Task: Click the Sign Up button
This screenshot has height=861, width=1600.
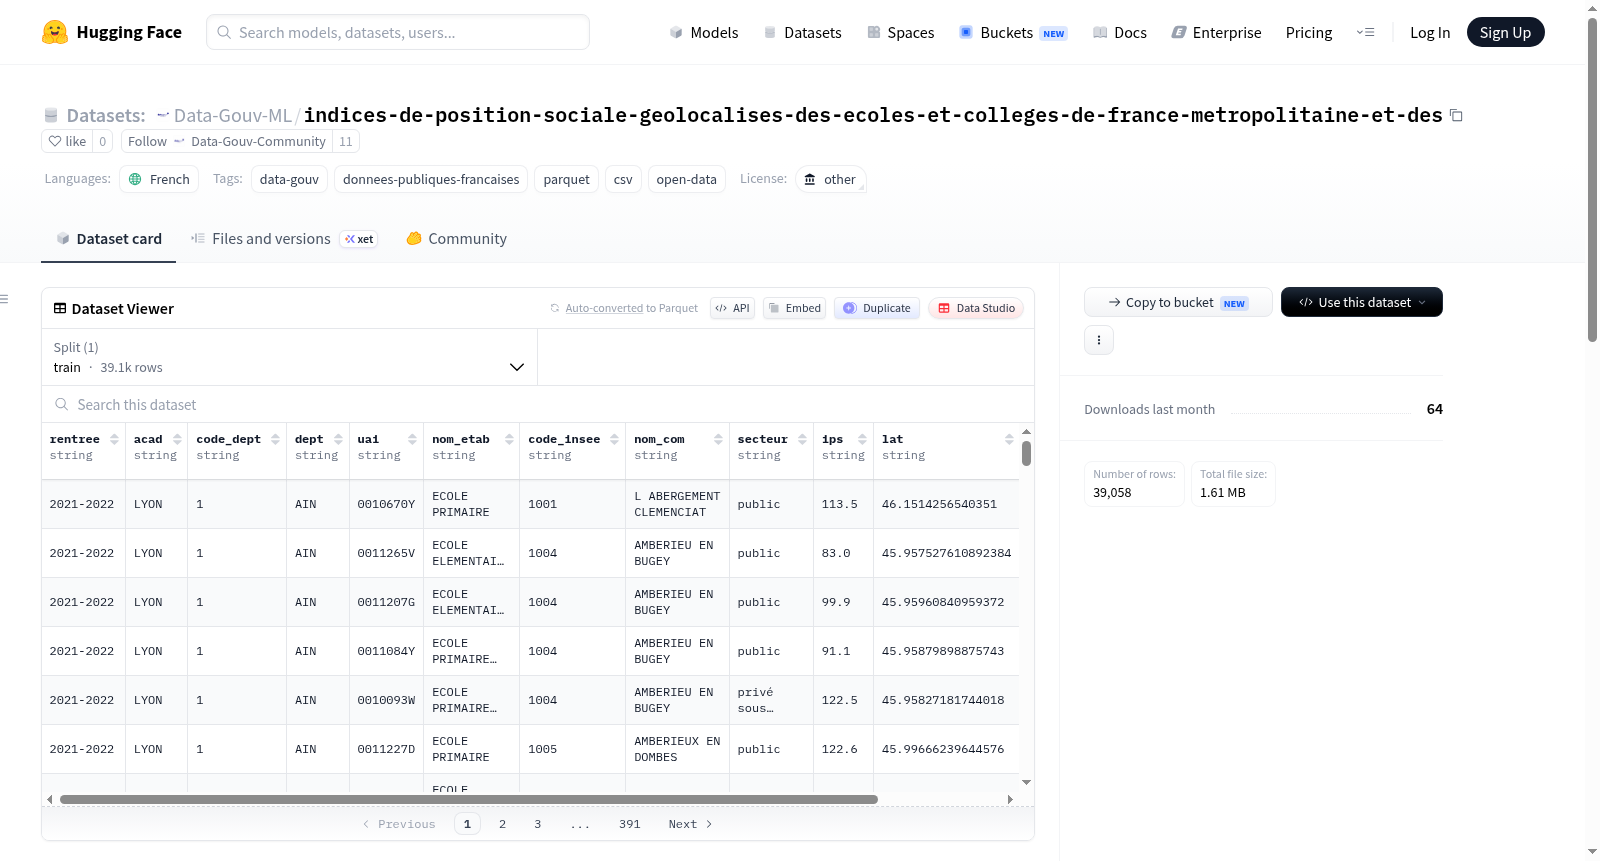Action: click(x=1505, y=32)
